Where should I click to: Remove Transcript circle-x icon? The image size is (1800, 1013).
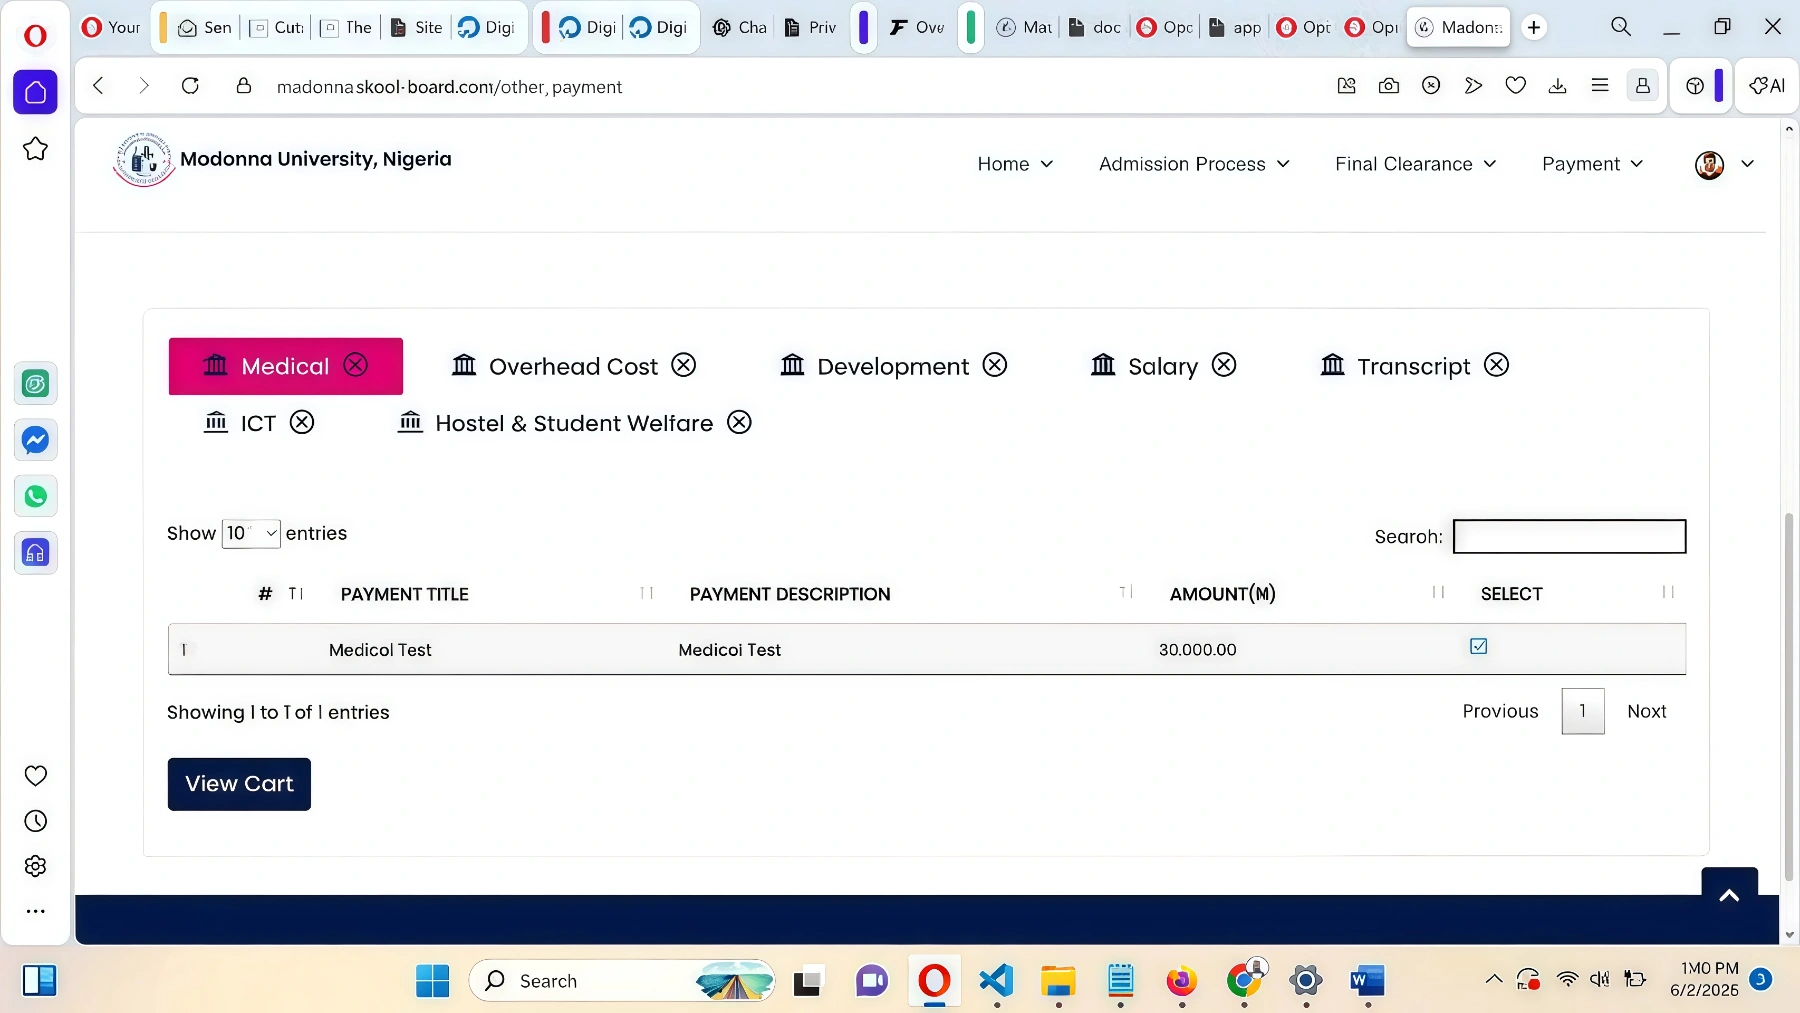click(1496, 365)
